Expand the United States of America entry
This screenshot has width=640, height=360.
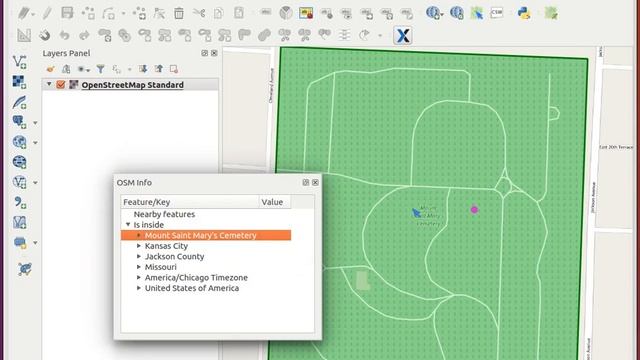click(x=139, y=288)
